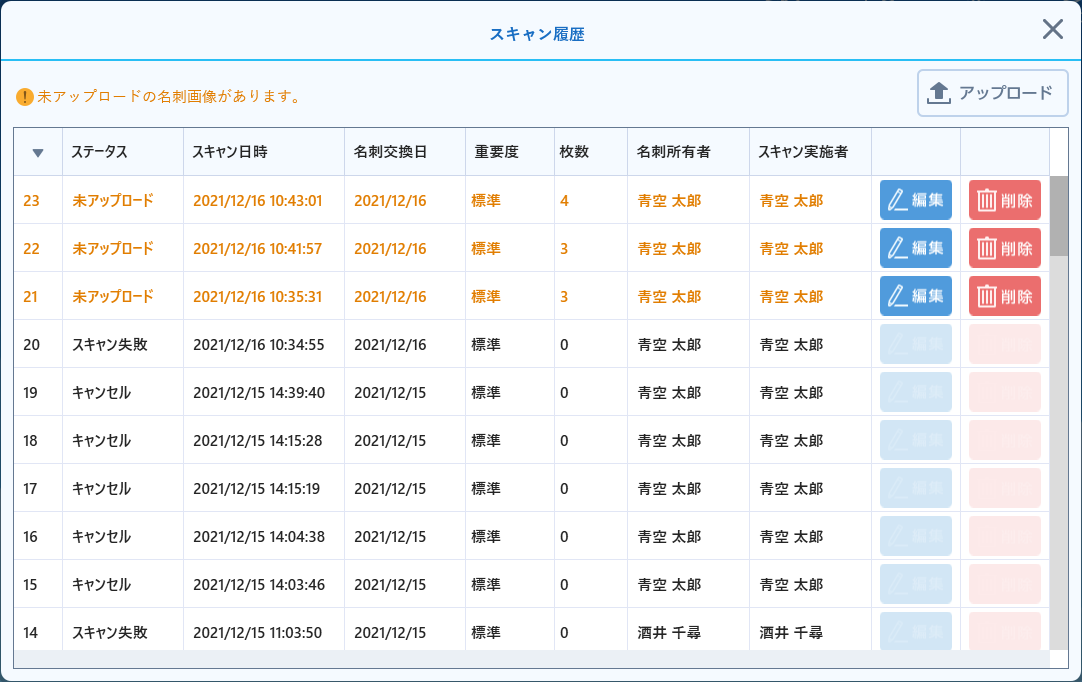Edit scan record number 21

click(x=915, y=296)
